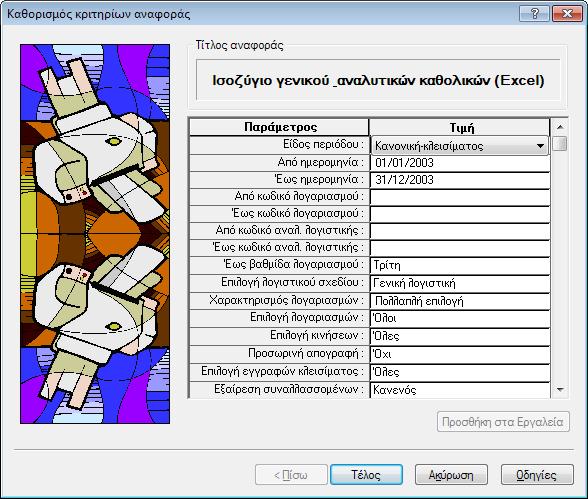
Task: Open the Οδηγίες help button
Action: [537, 475]
